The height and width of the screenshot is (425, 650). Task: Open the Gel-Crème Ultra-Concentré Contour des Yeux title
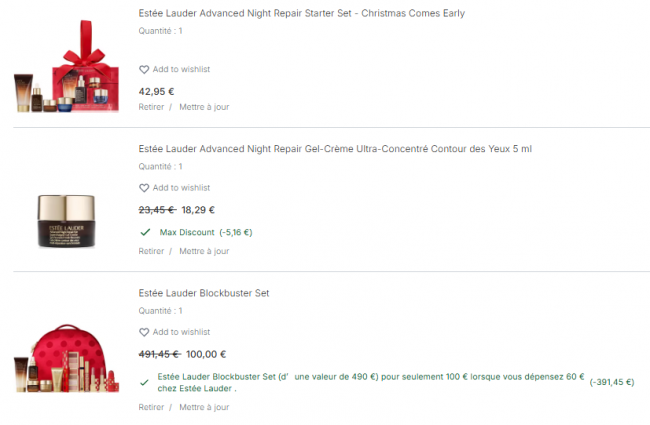click(335, 149)
